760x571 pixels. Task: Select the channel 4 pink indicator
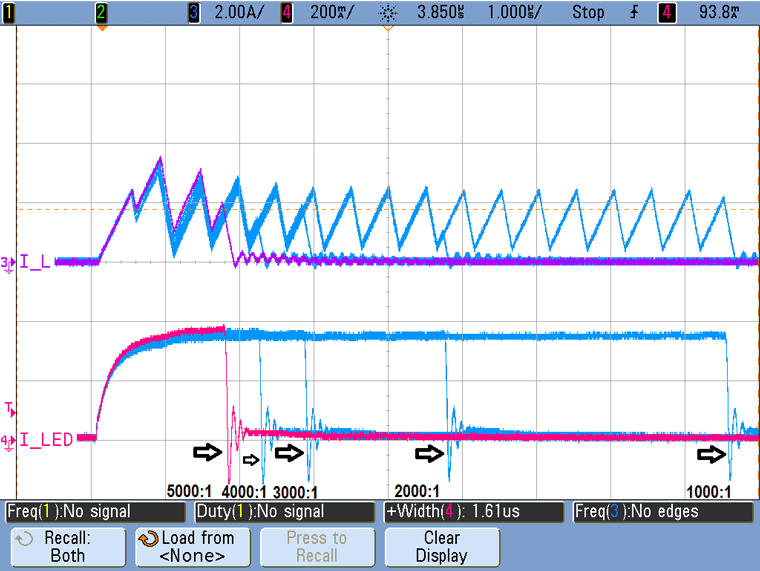tap(286, 12)
